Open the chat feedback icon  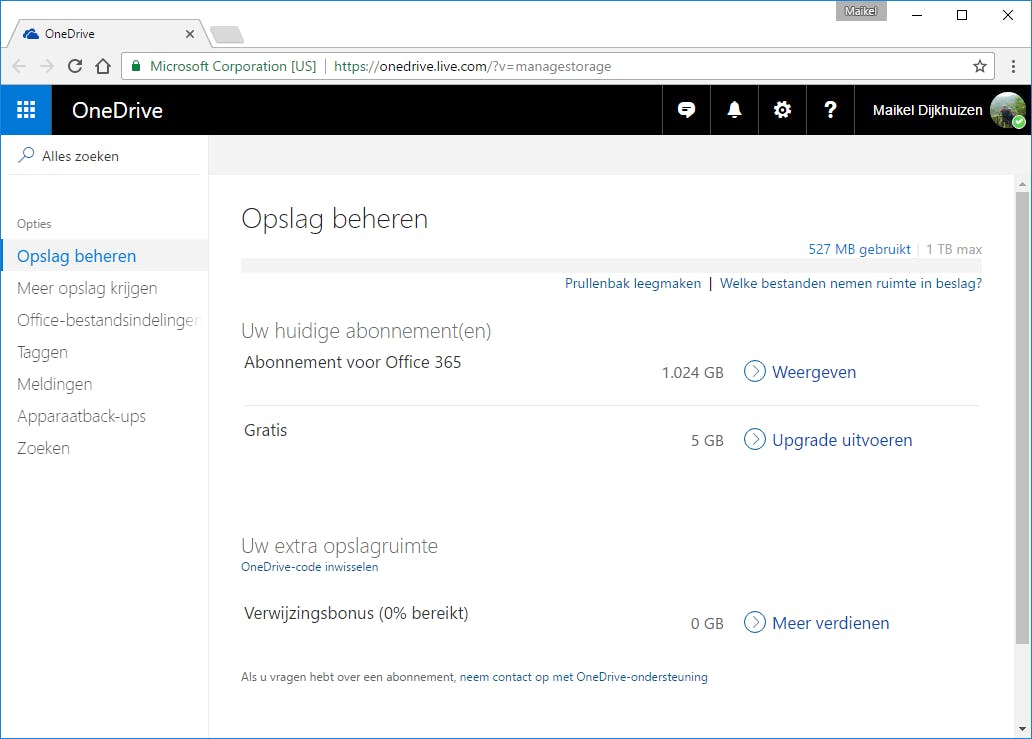pos(686,110)
